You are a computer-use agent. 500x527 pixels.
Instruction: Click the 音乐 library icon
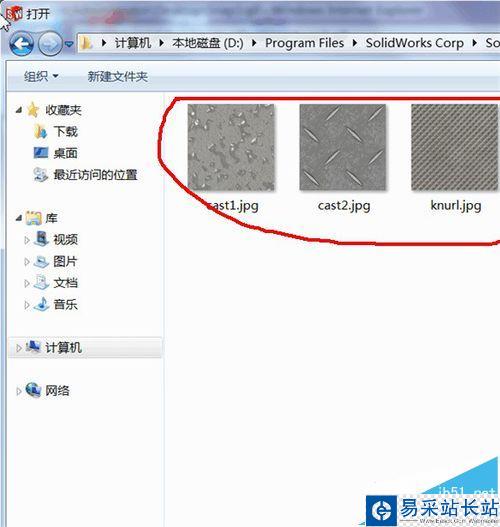tap(41, 304)
